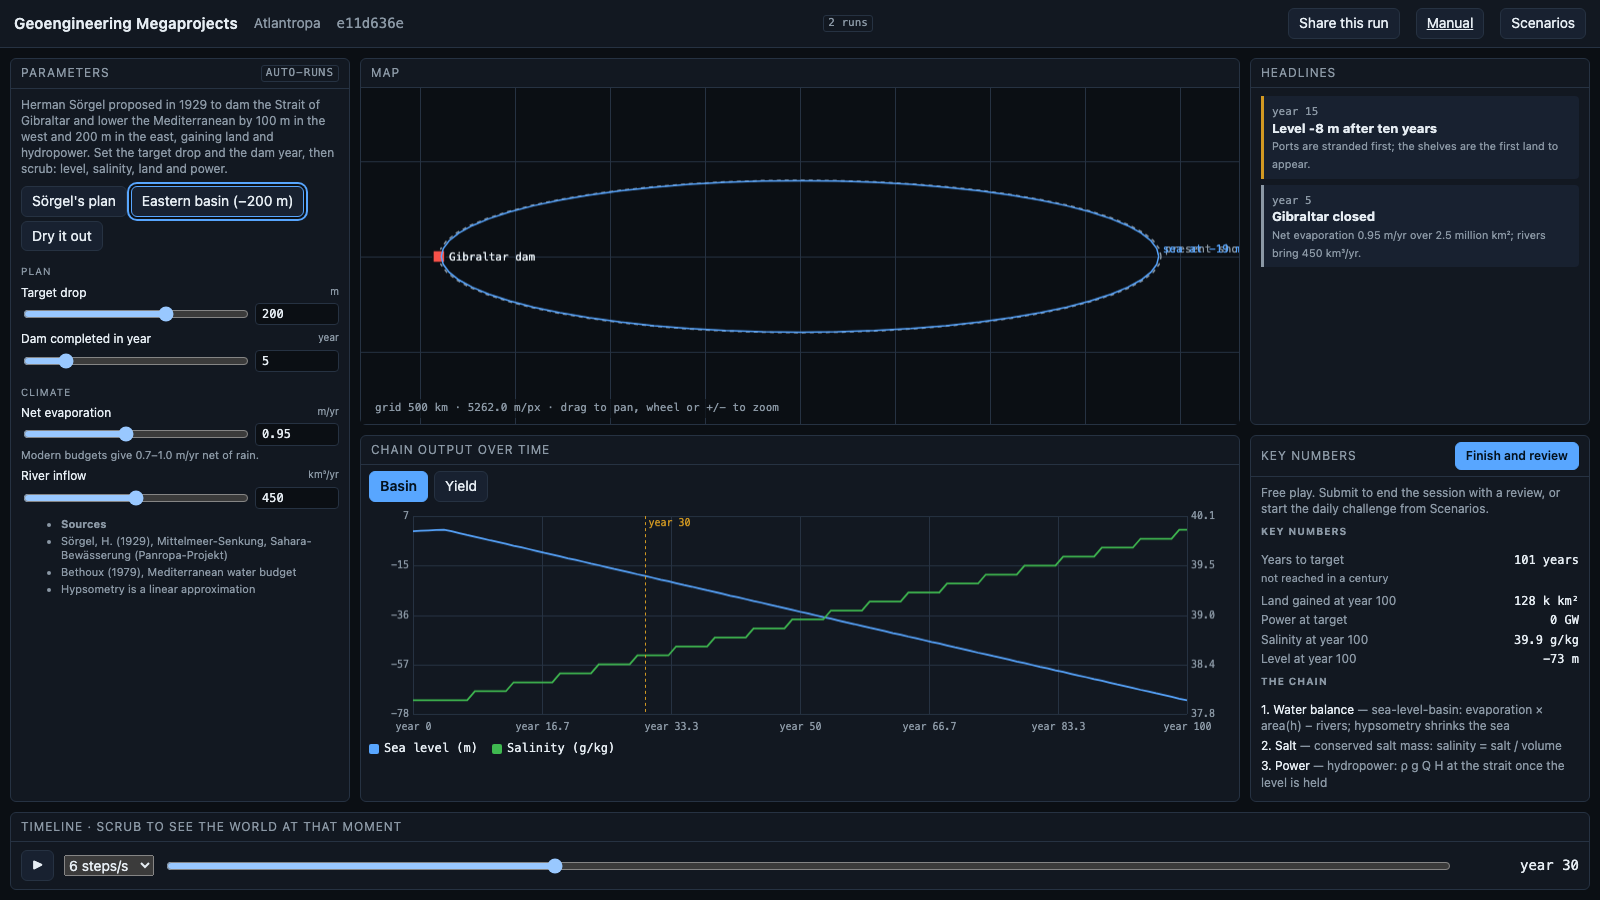This screenshot has width=1600, height=900.
Task: Toggle the Salinity legend swatch
Action: 497,748
